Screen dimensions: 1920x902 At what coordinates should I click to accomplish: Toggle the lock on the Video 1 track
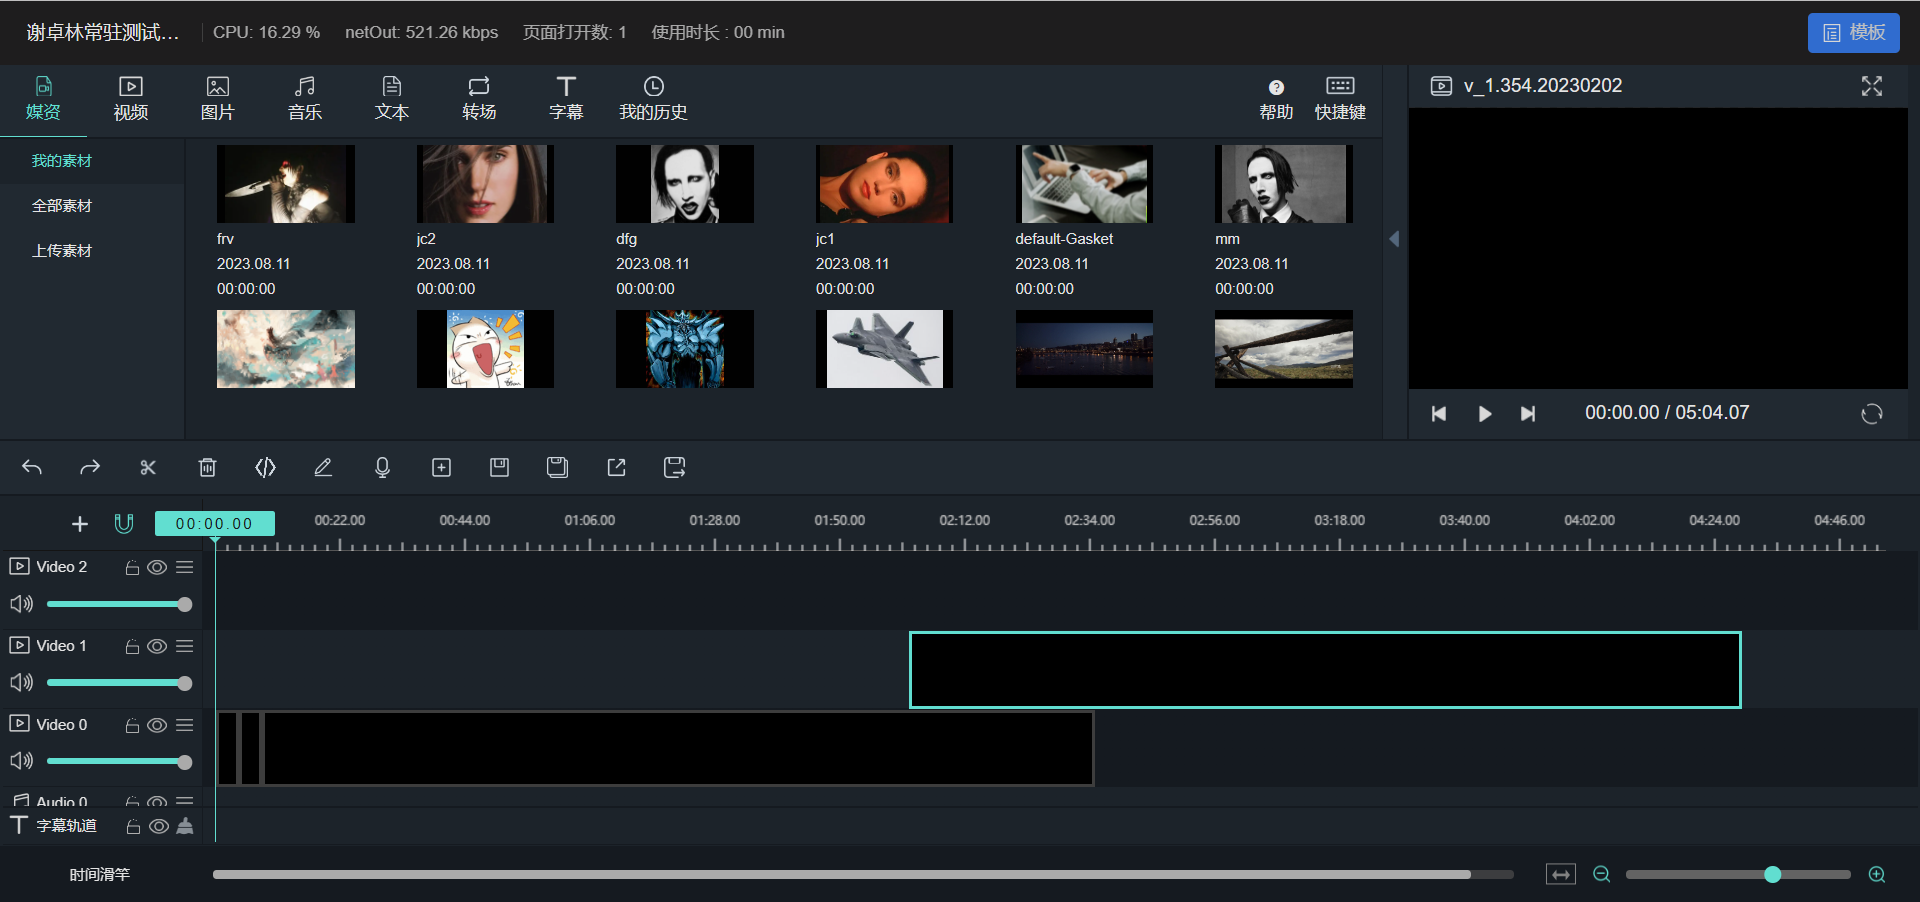[x=132, y=647]
